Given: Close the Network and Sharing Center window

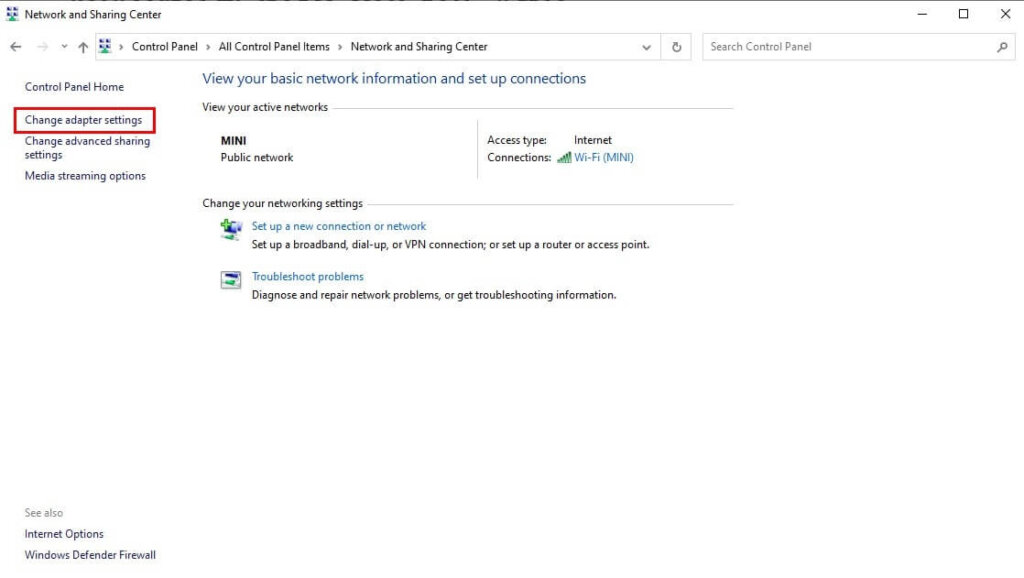Looking at the screenshot, I should coord(1005,14).
